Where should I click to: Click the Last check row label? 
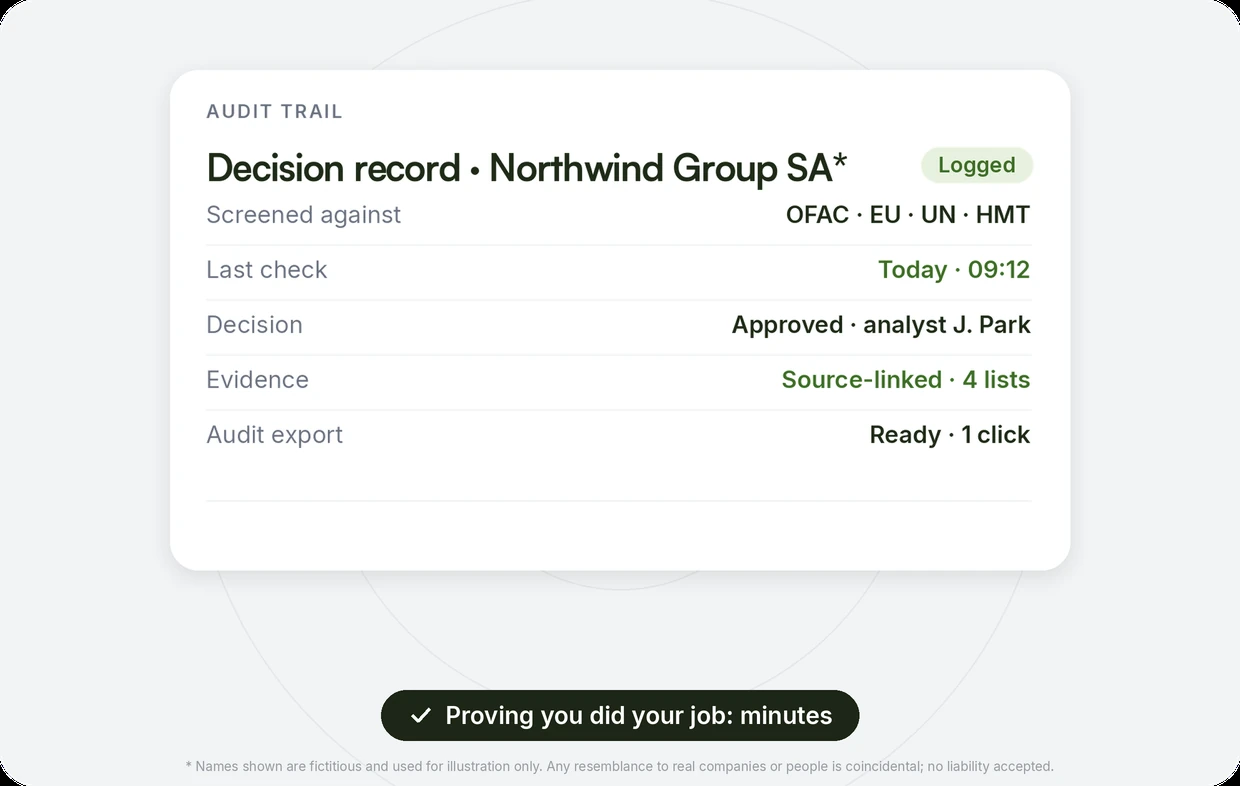pos(266,270)
